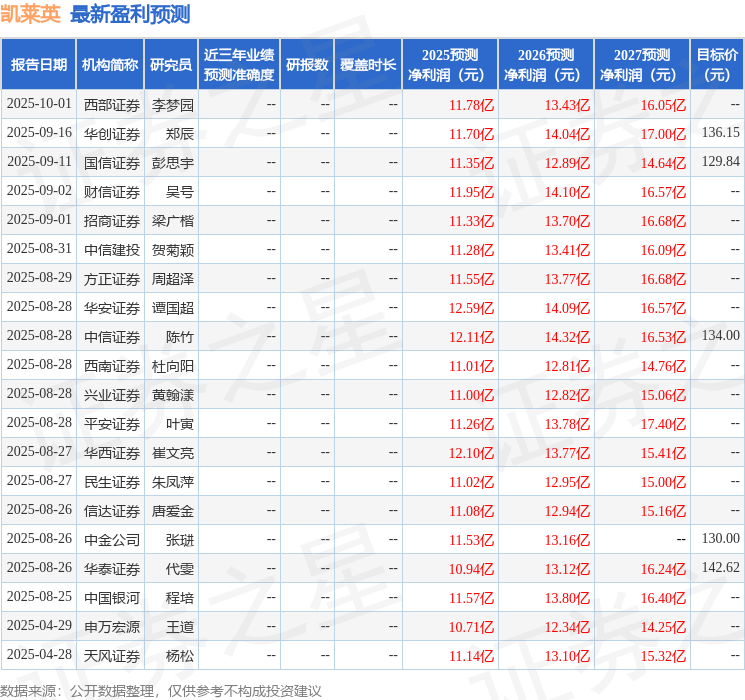Image resolution: width=745 pixels, height=700 pixels.
Task: Select the 研报数 column header
Action: click(307, 65)
